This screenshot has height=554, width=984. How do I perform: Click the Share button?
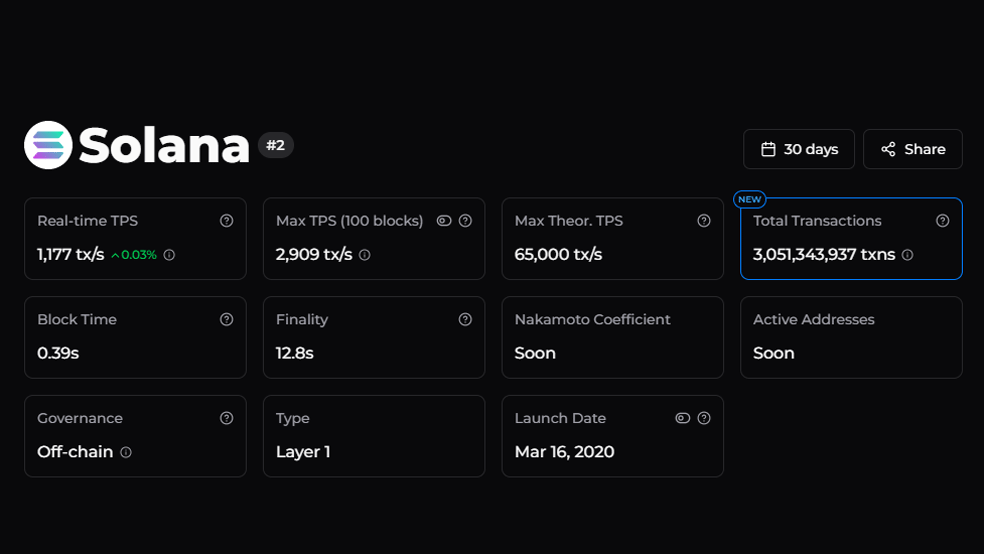pos(912,149)
